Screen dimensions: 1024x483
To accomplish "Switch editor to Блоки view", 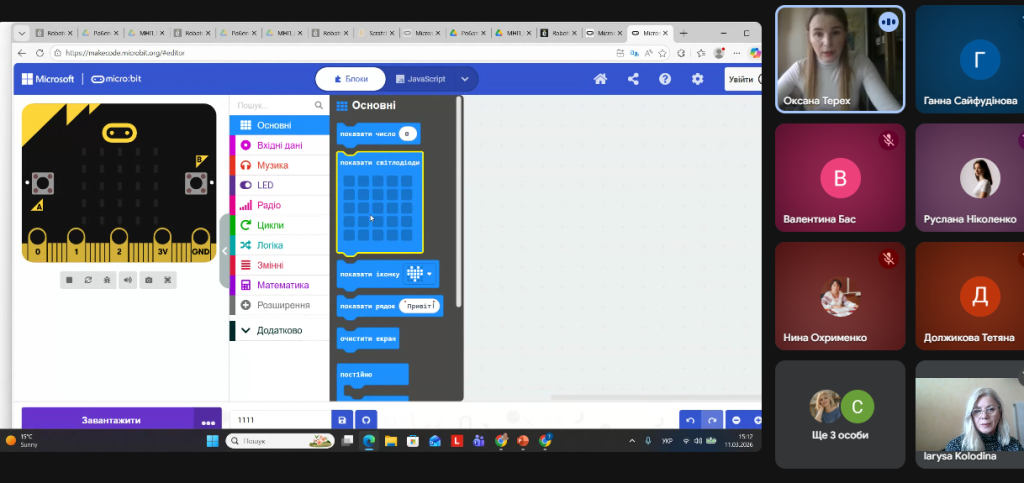I will (350, 79).
